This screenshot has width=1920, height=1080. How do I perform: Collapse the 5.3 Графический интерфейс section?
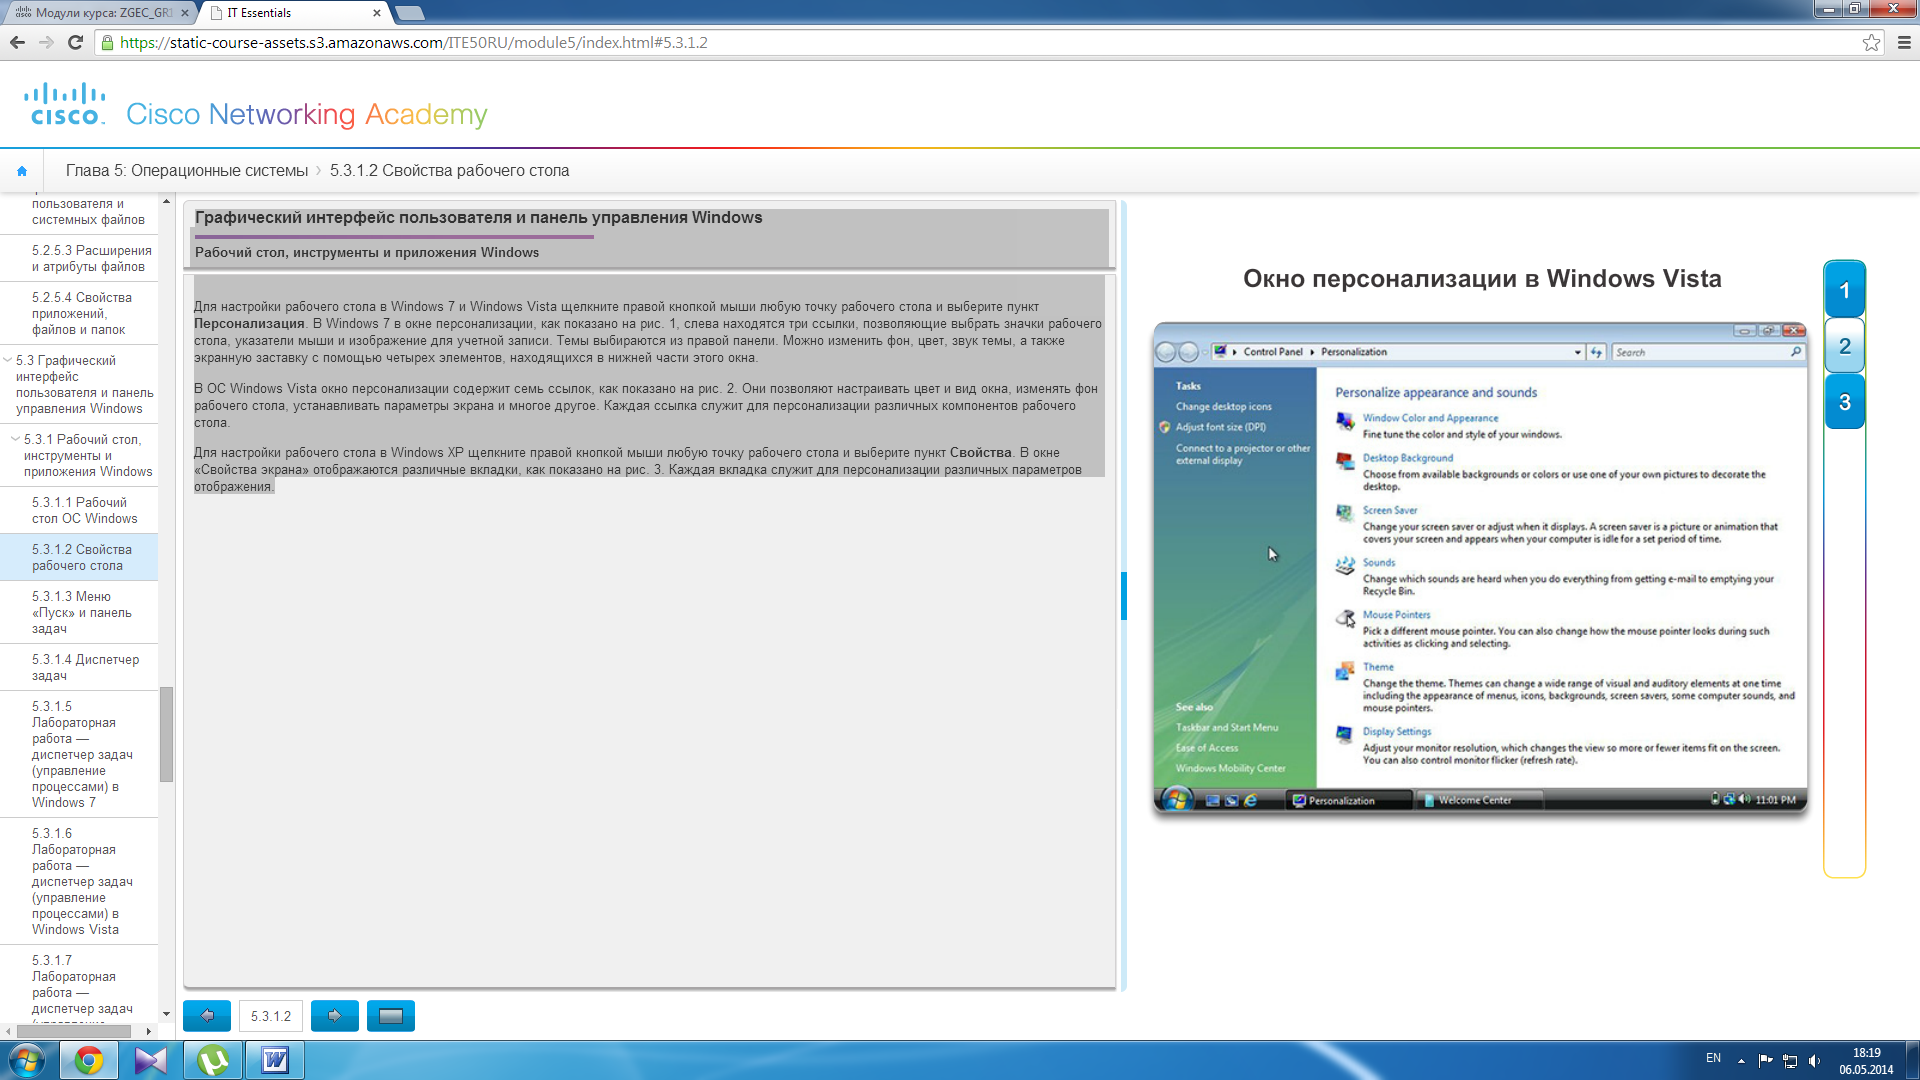(x=8, y=360)
